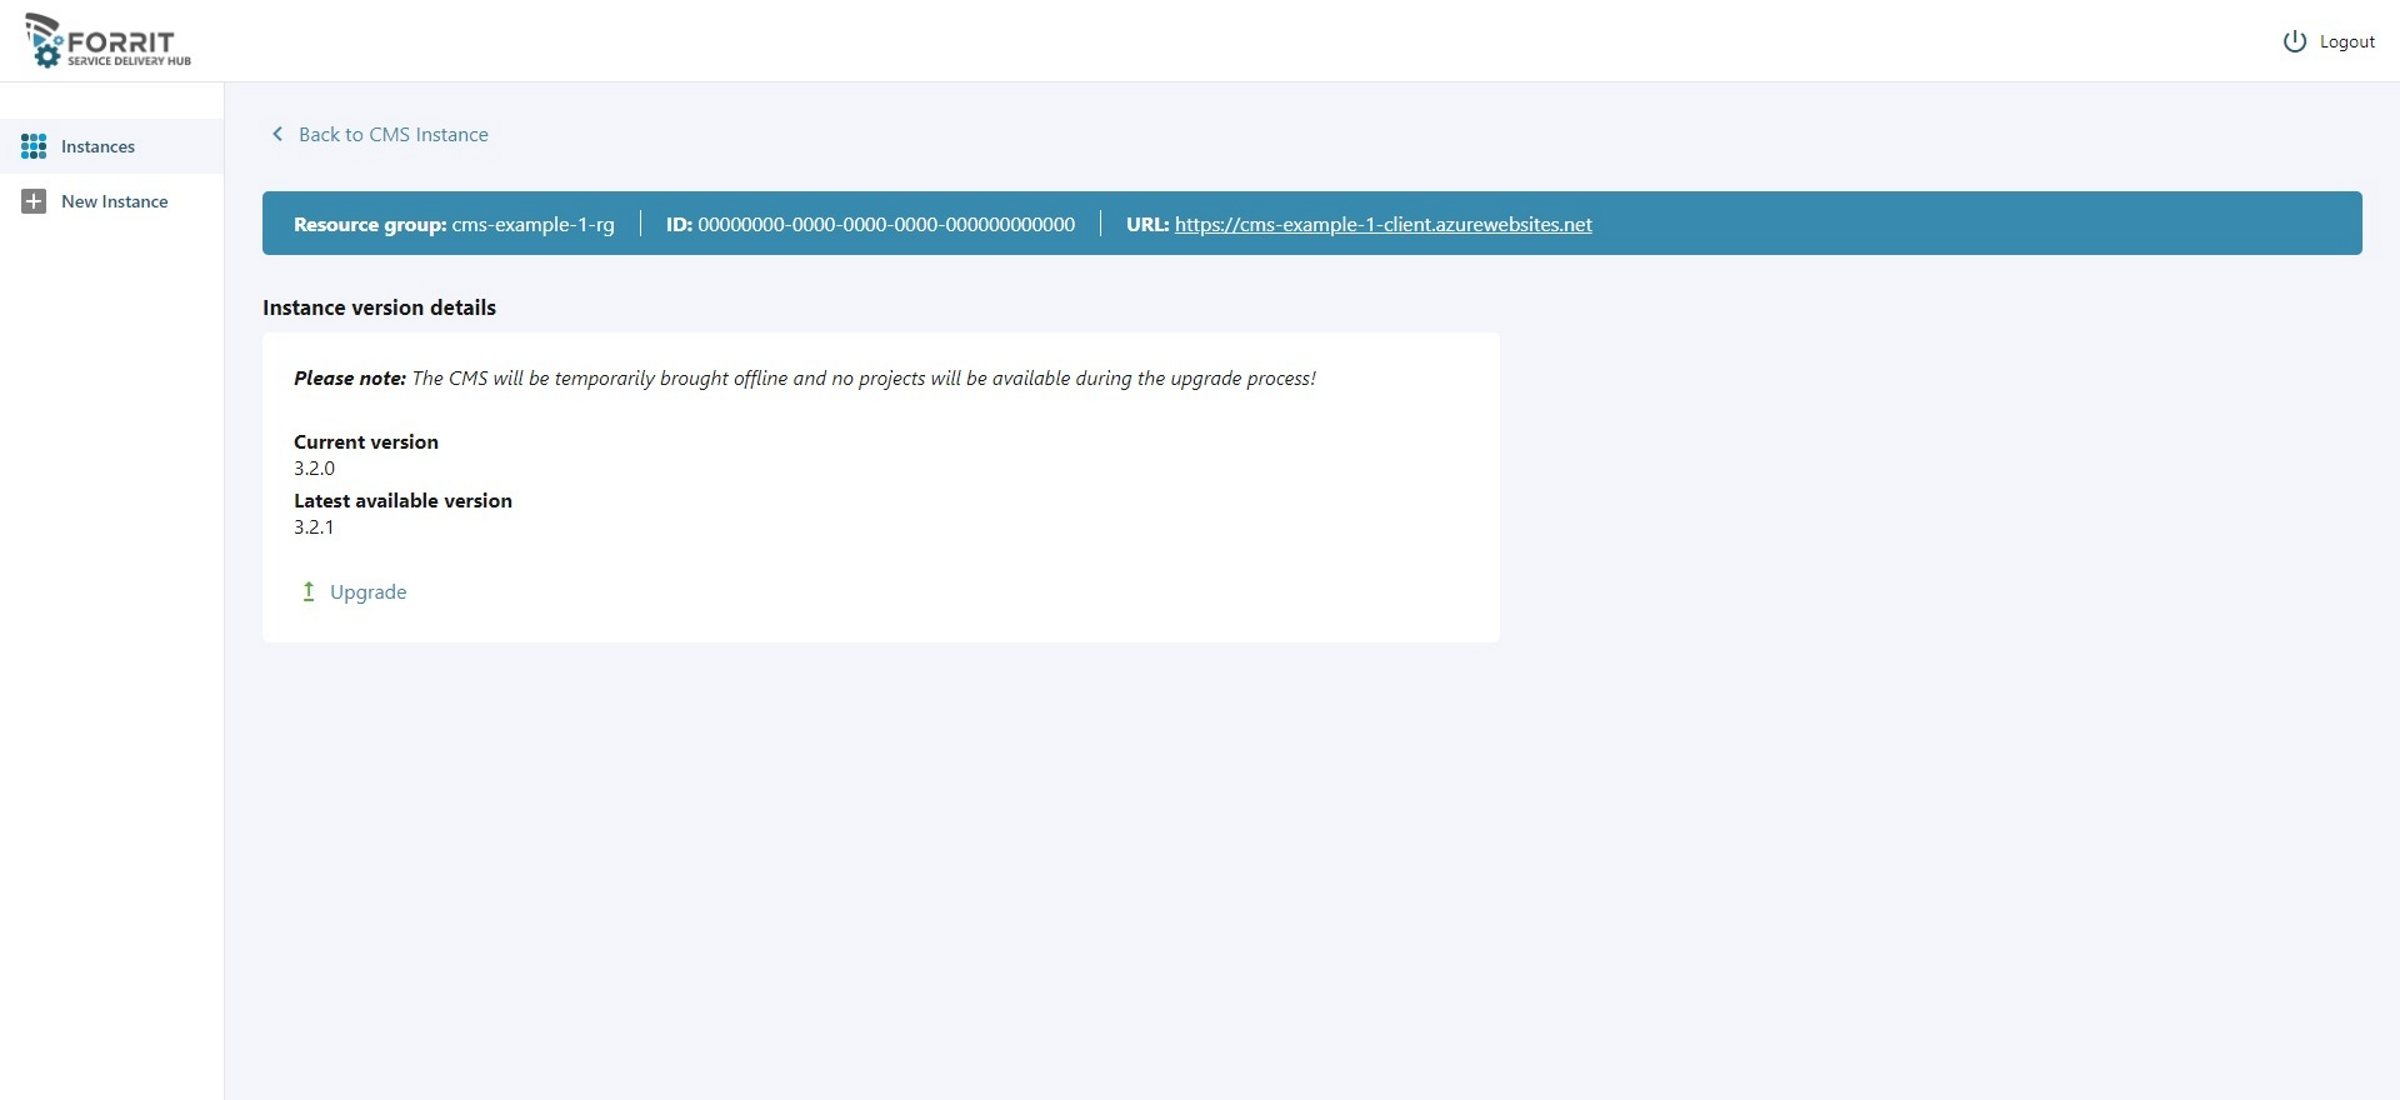This screenshot has height=1100, width=2400.
Task: Click the Forrit Service Delivery Hub logo
Action: pyautogui.click(x=108, y=41)
